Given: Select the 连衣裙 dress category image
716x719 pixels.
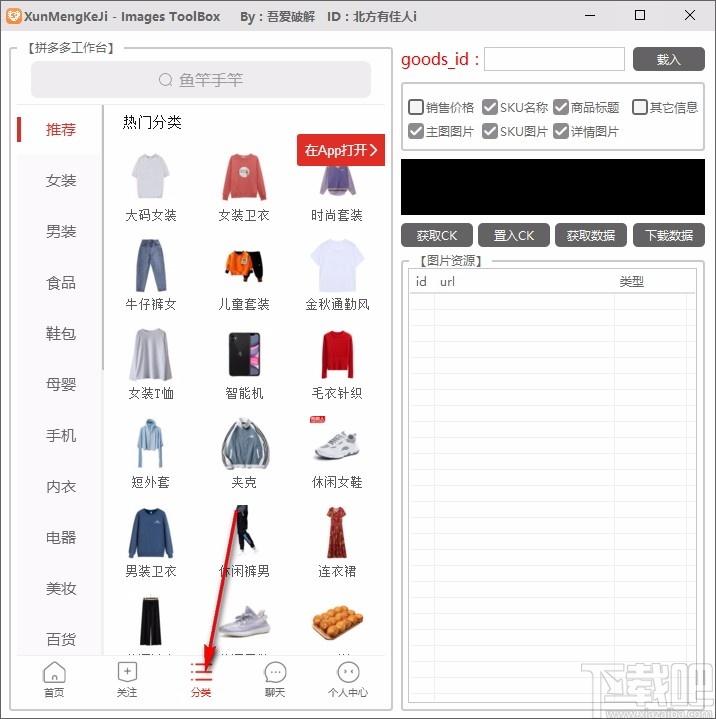Looking at the screenshot, I should click(337, 532).
